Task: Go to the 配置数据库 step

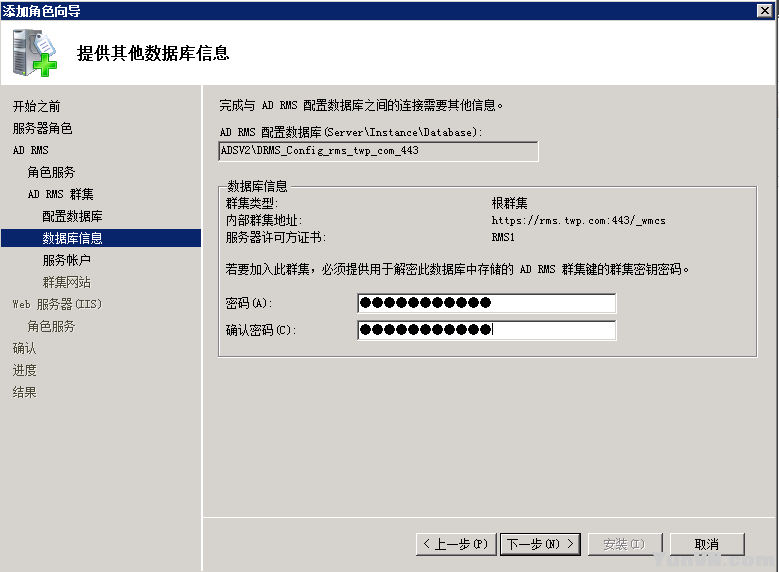Action: (72, 216)
